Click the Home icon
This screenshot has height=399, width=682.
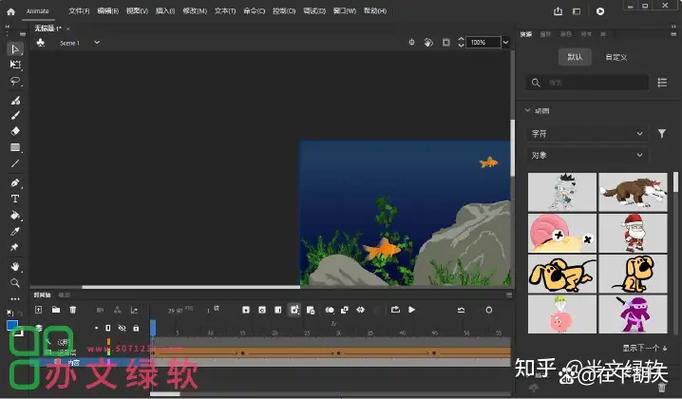pos(11,12)
